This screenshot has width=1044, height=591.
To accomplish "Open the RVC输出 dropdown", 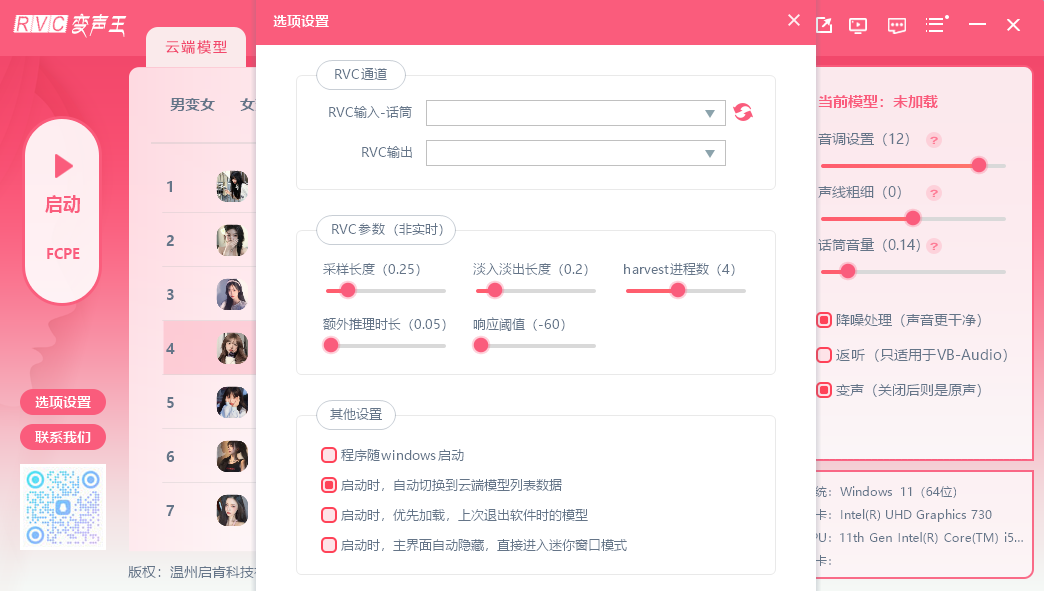I will point(575,152).
